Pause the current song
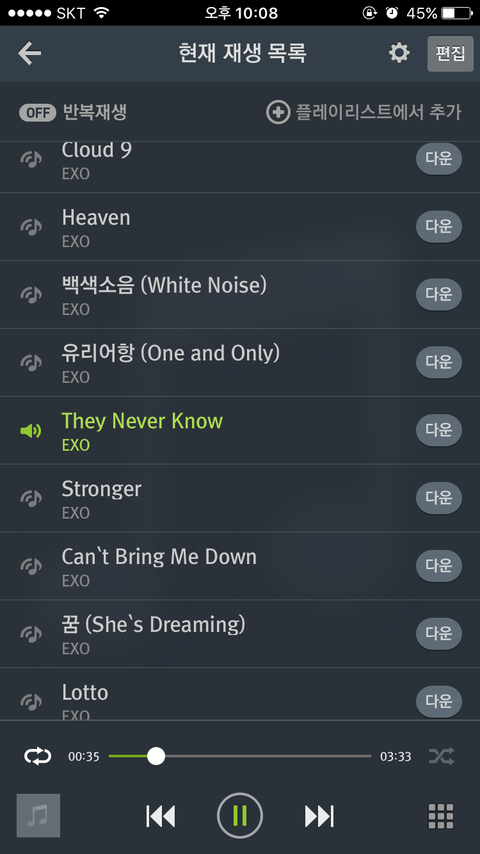The image size is (480, 854). [240, 816]
